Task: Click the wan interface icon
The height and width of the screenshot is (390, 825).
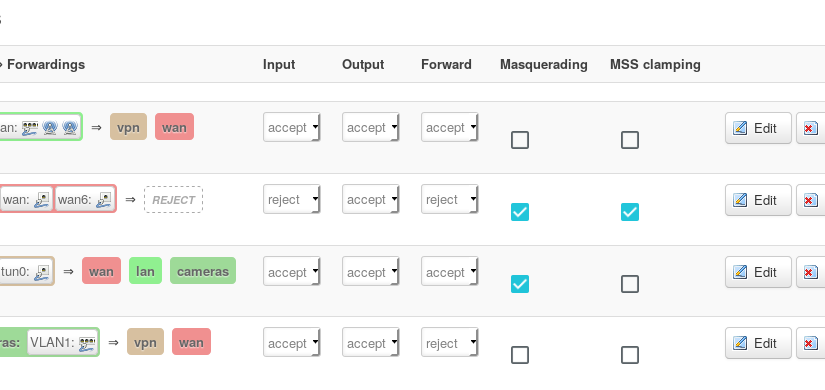Action: click(43, 199)
